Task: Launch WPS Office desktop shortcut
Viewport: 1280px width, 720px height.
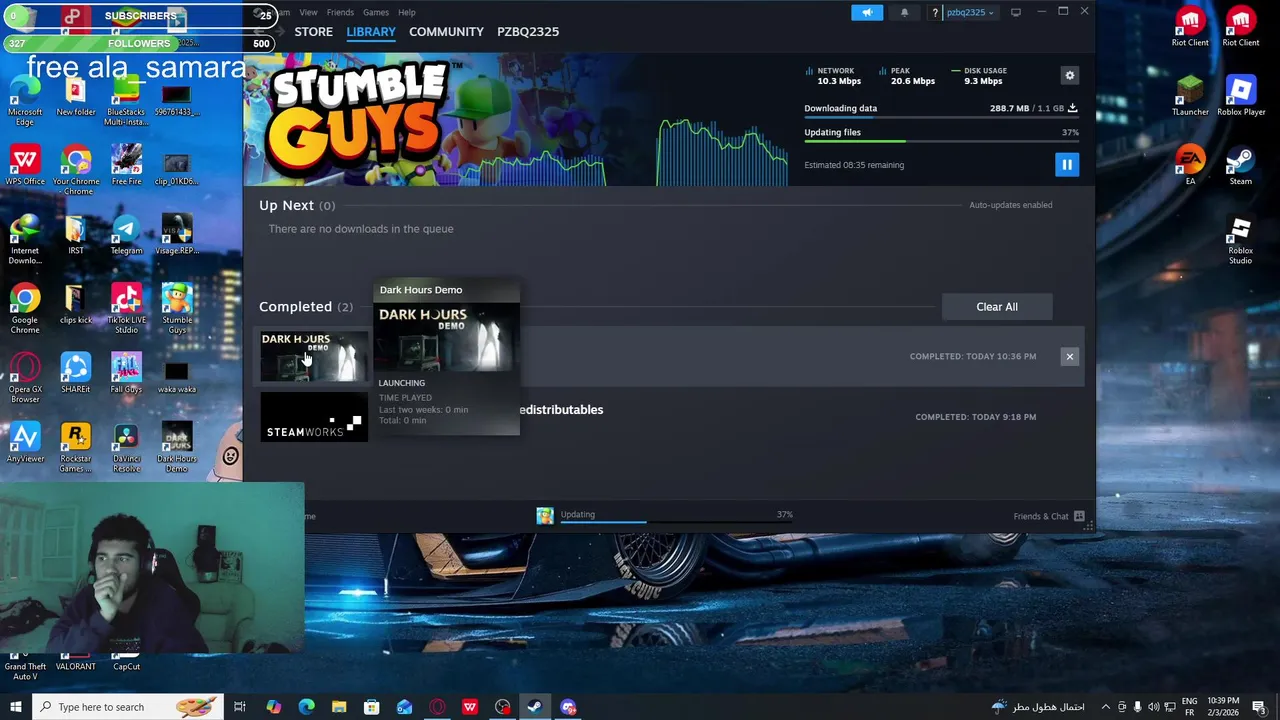Action: [x=25, y=166]
